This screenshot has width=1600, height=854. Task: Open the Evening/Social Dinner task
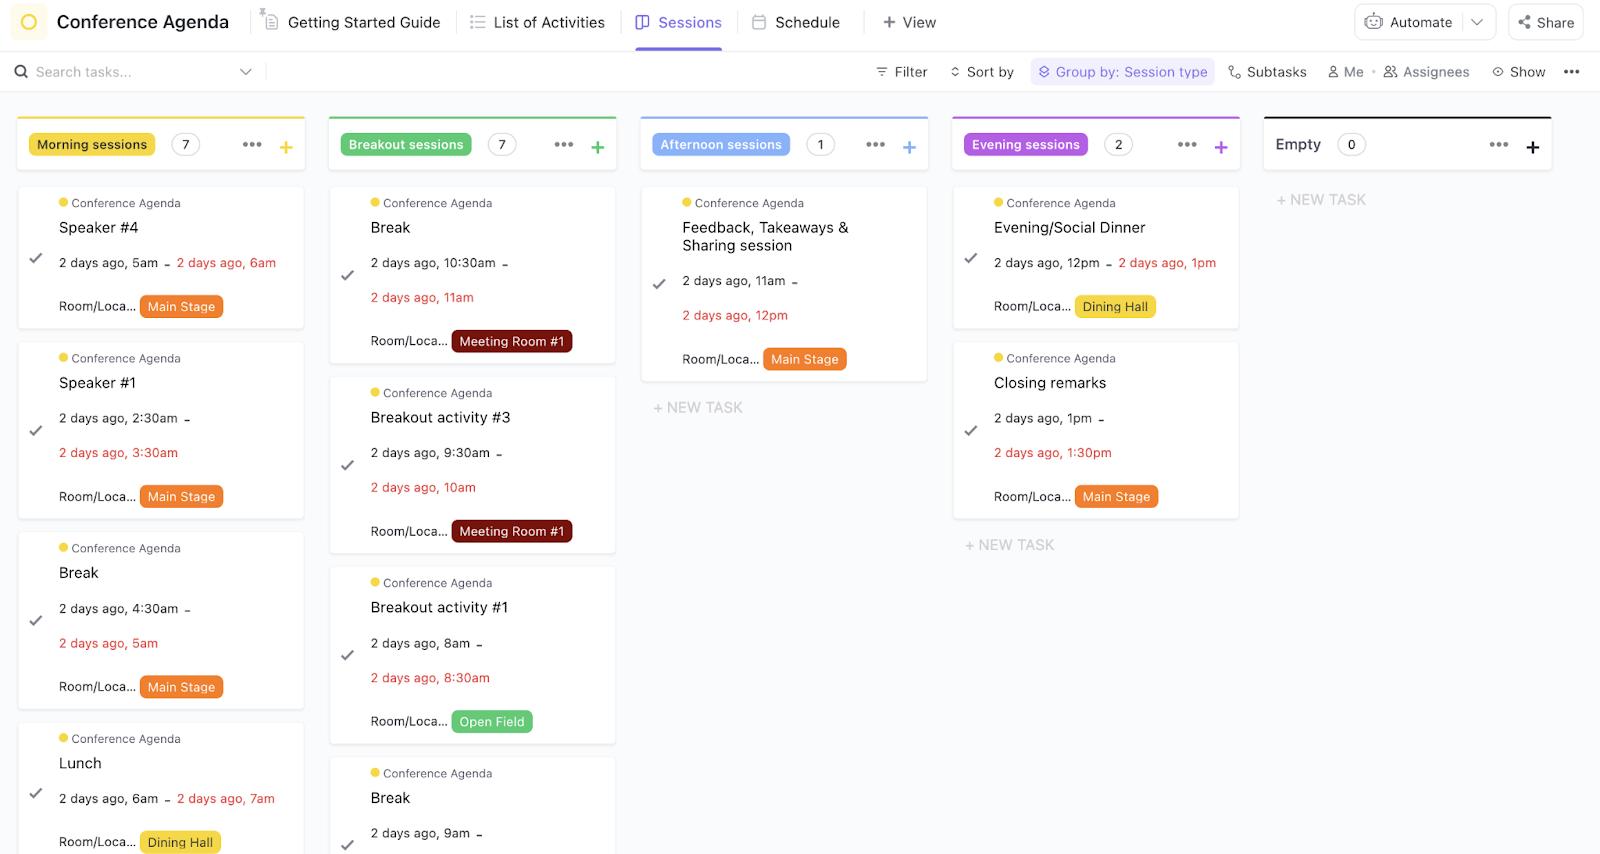coord(1070,228)
